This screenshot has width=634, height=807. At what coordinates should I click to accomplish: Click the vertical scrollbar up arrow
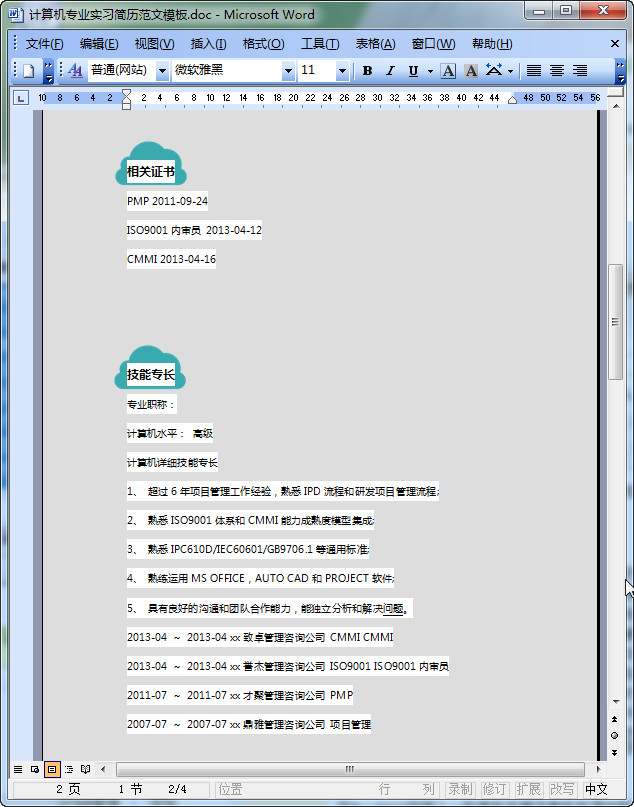615,106
